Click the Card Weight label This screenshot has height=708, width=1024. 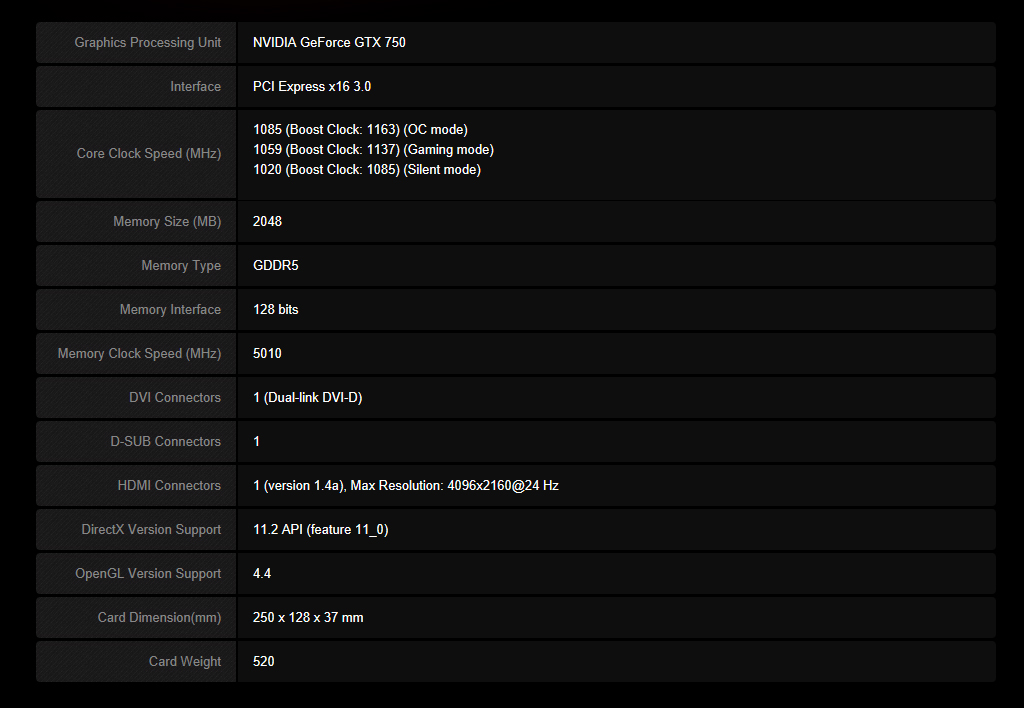(185, 661)
